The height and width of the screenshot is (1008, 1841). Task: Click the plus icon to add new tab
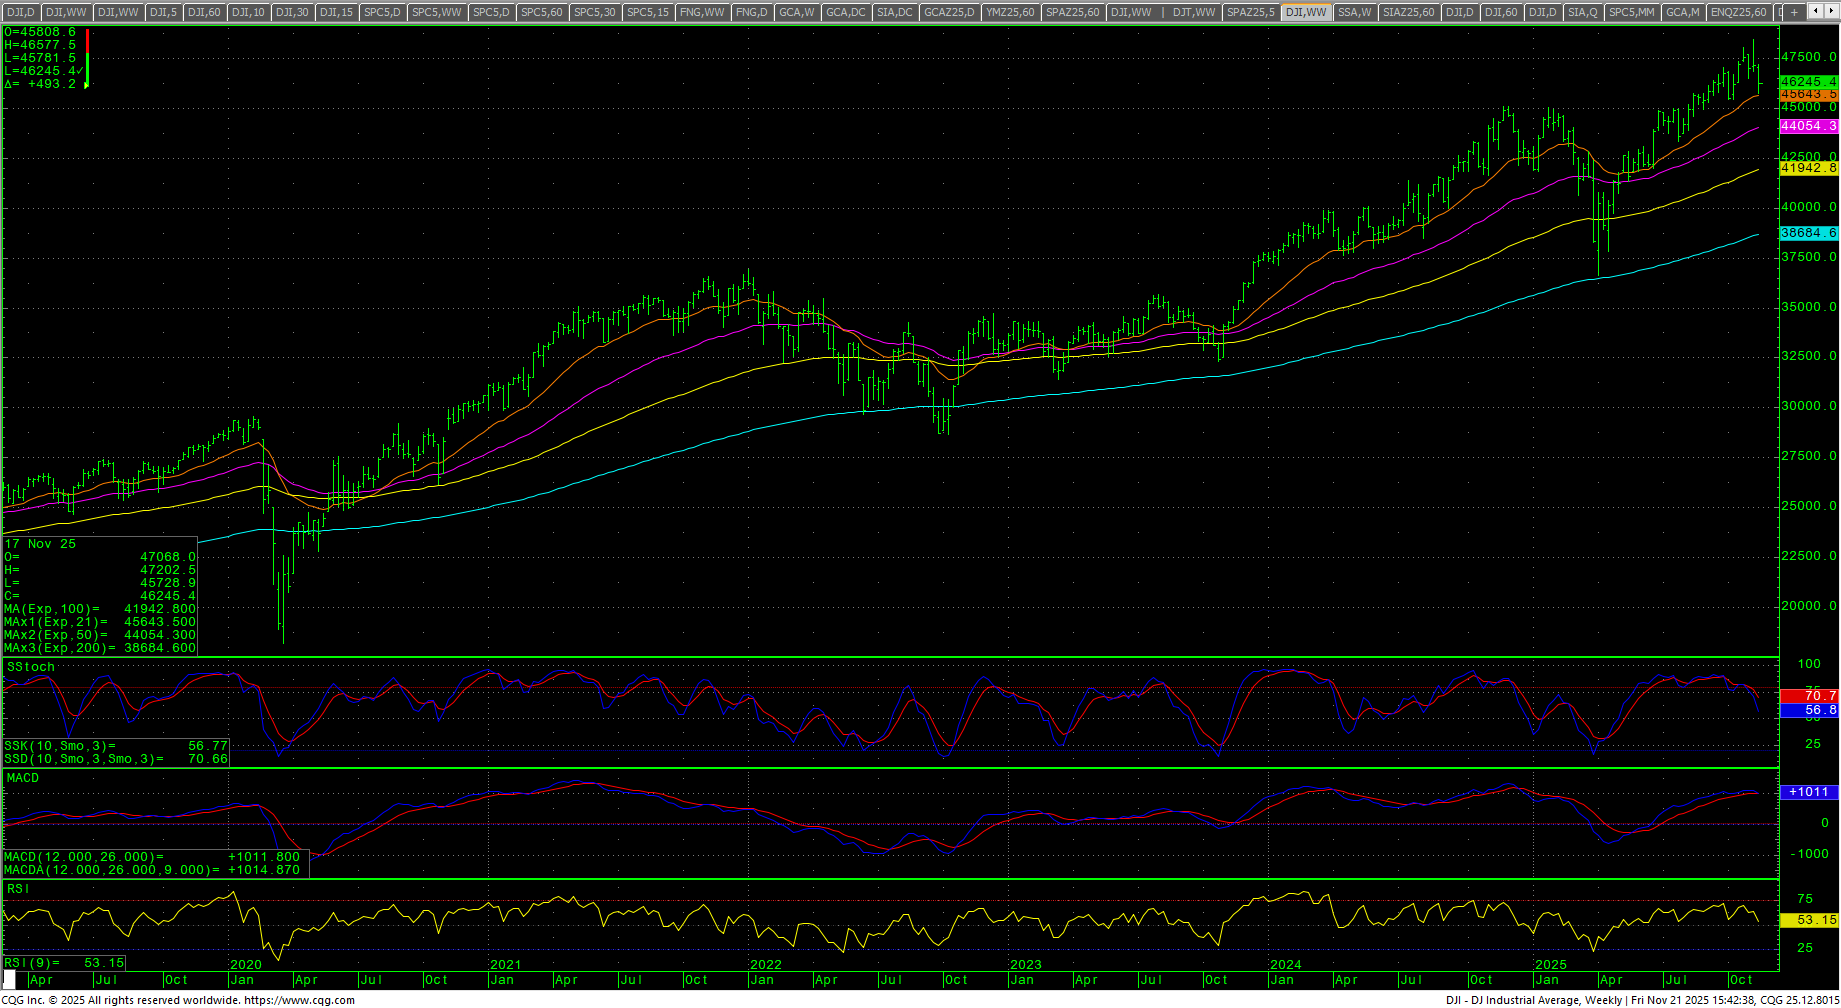(1795, 12)
